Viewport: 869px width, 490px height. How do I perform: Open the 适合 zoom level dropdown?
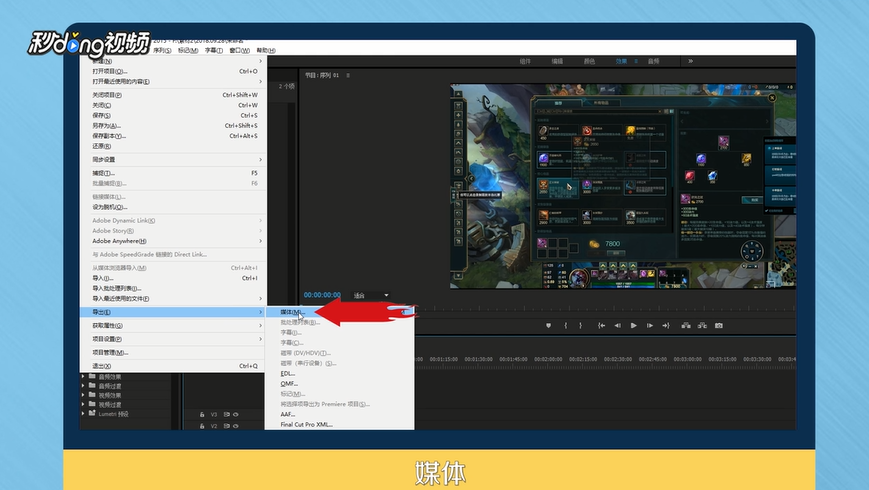click(370, 295)
